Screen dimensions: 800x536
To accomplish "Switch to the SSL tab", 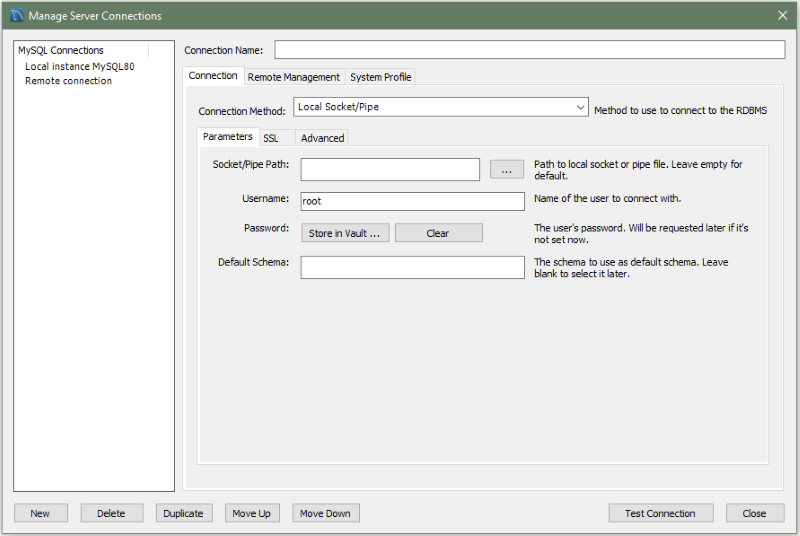I will coord(271,138).
